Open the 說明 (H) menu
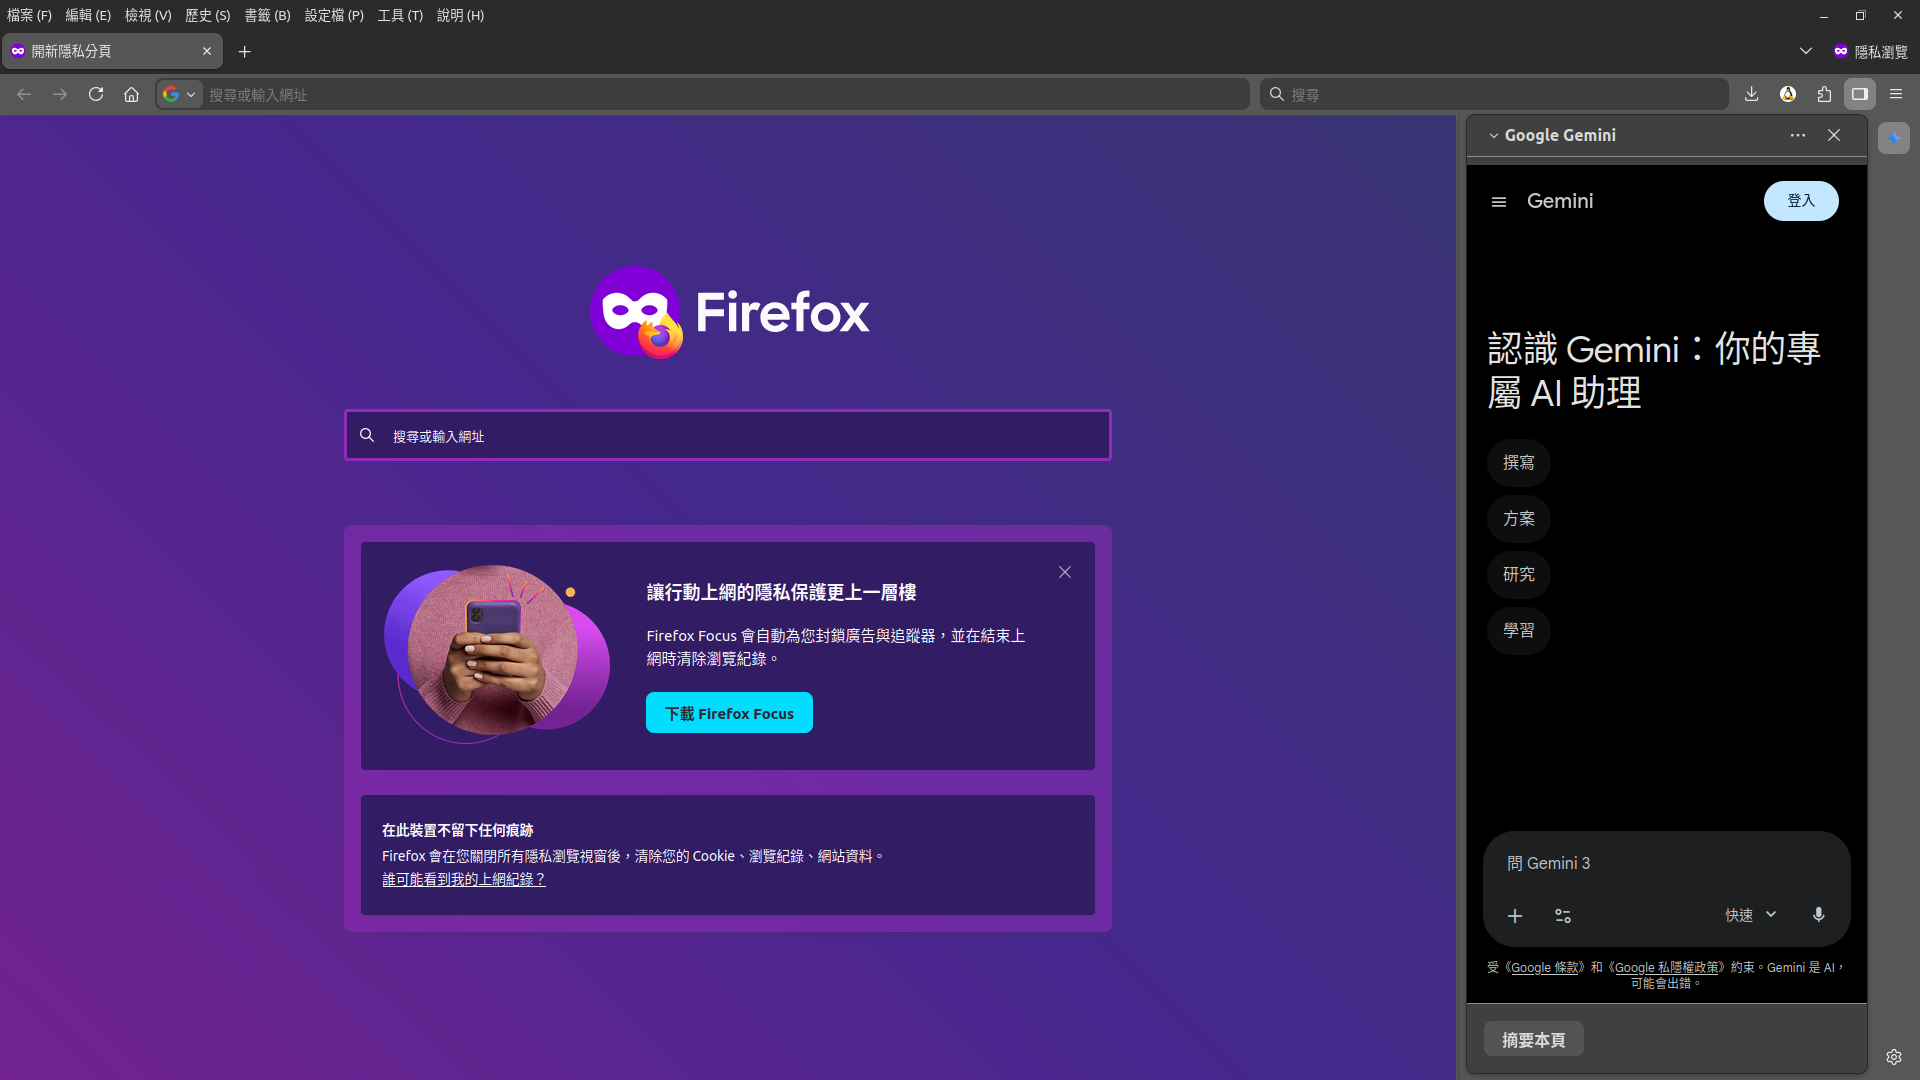 (x=460, y=15)
